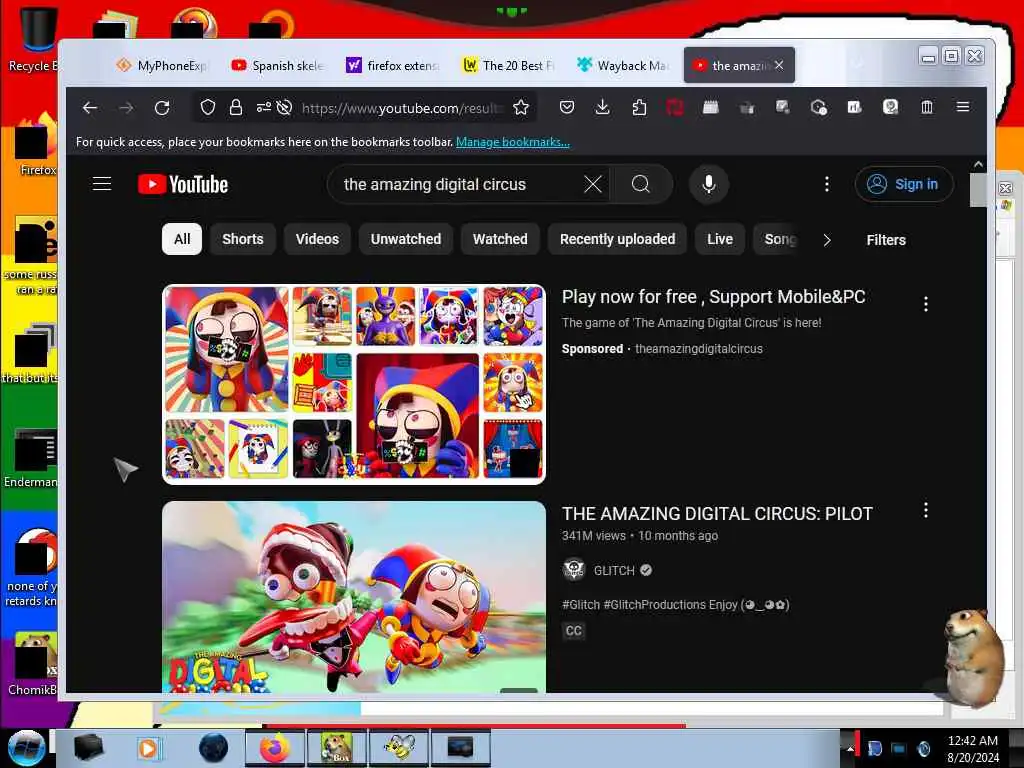The width and height of the screenshot is (1024, 768).
Task: Open the Play now for free sponsored title
Action: click(713, 297)
